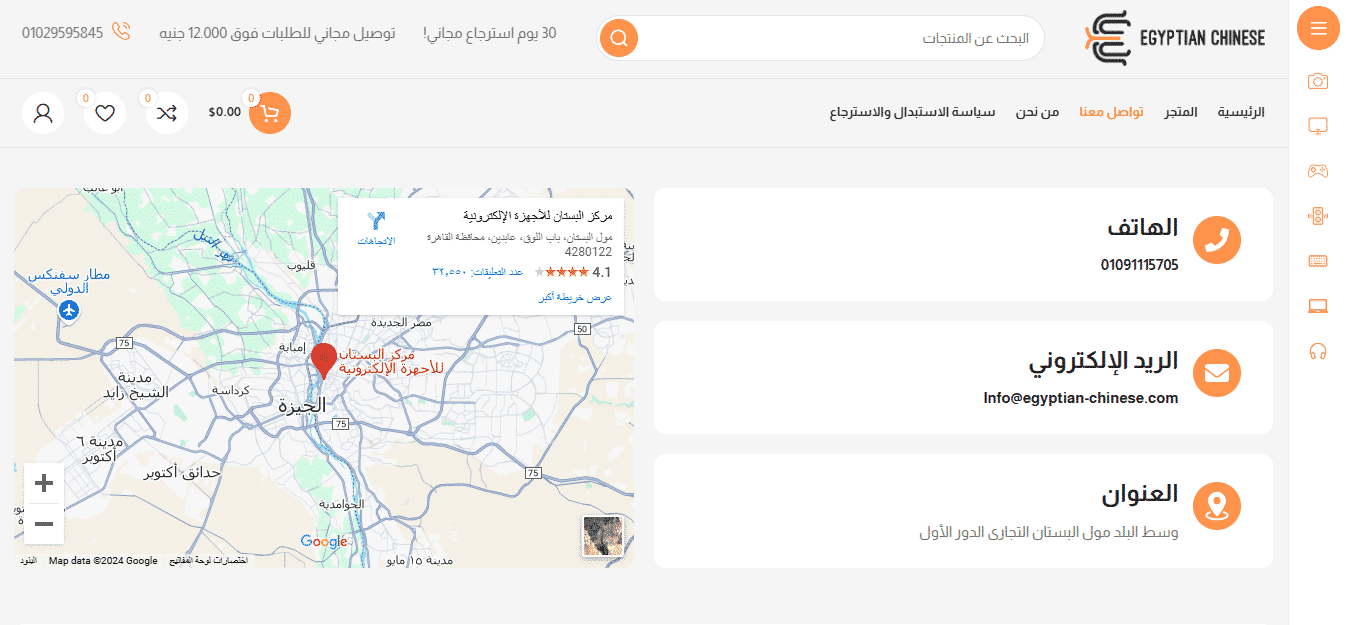Viewport: 1346px width, 625px height.
Task: Open the shopping cart icon
Action: [x=269, y=113]
